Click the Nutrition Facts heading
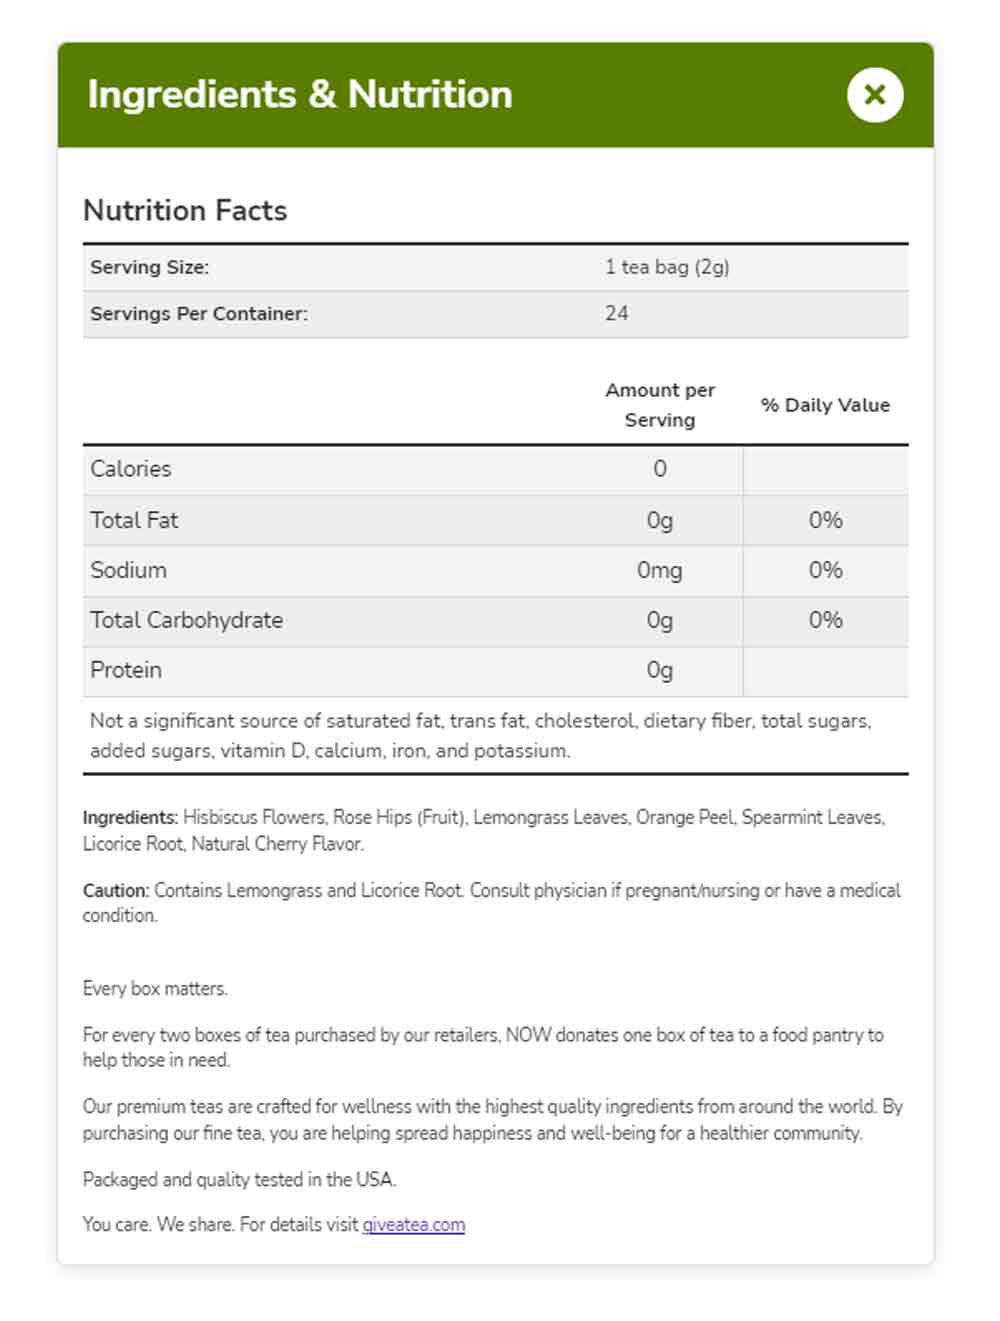Image resolution: width=1000 pixels, height=1321 pixels. point(185,210)
